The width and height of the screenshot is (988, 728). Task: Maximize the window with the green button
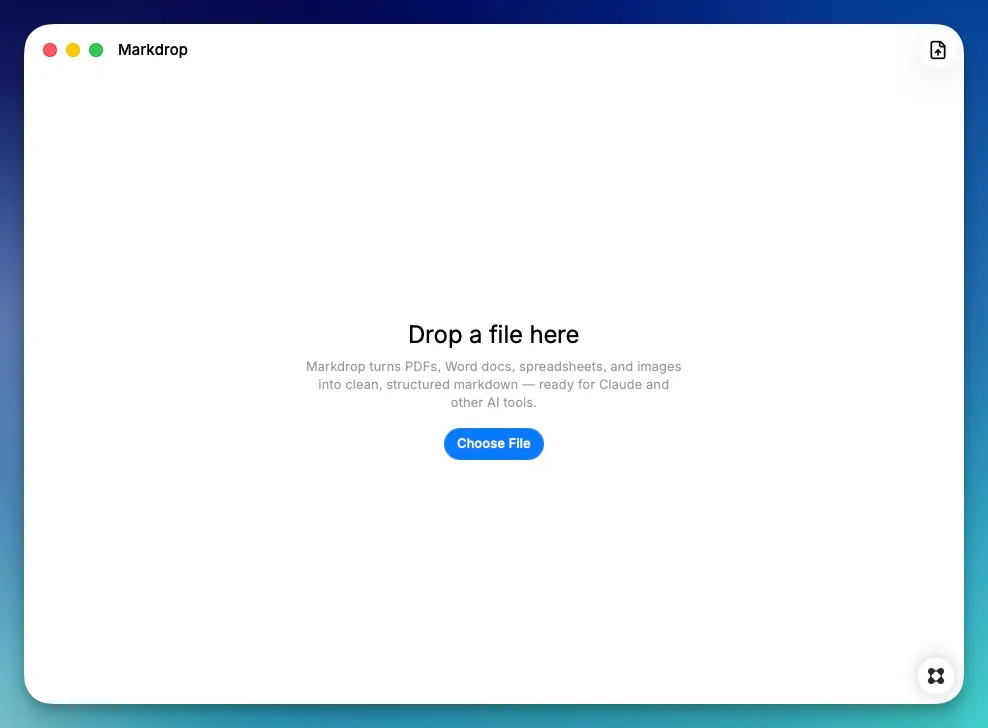(x=96, y=50)
